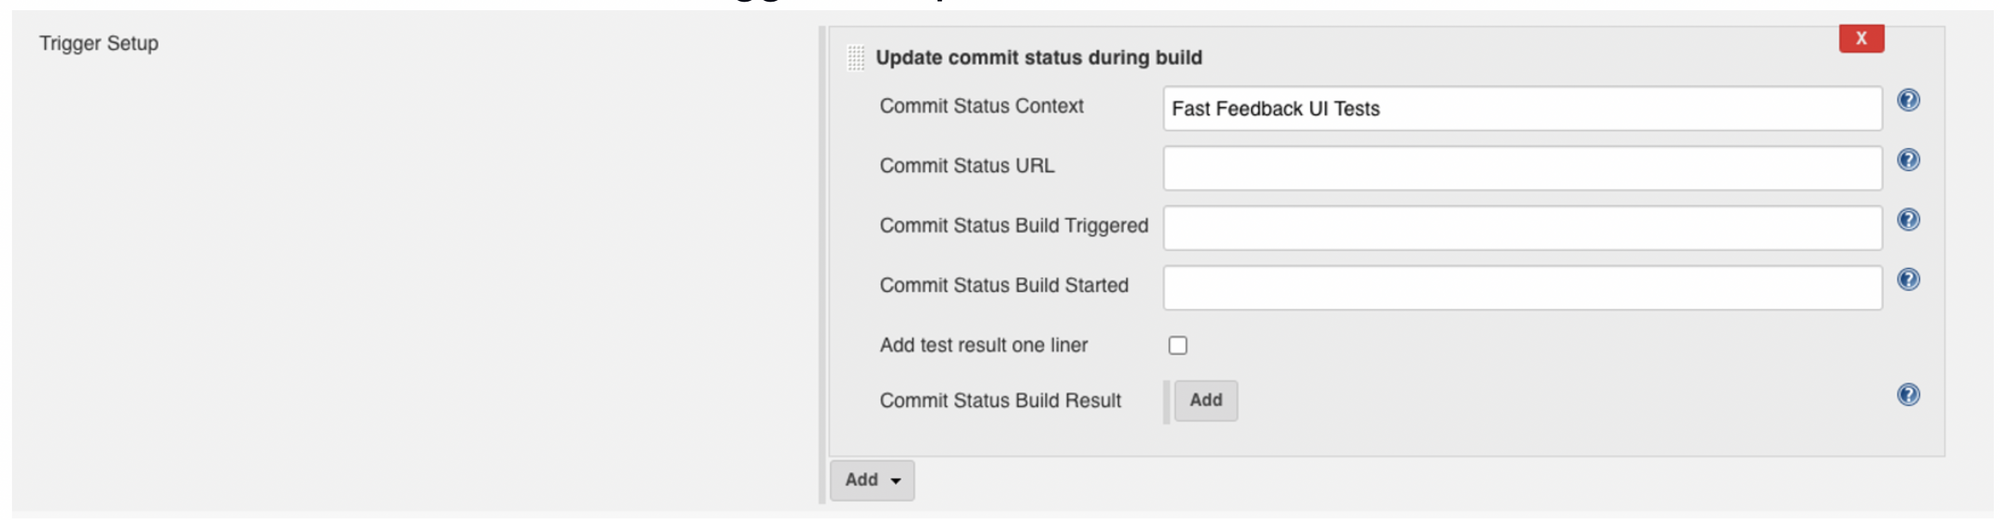Click the Commit Status Context label
This screenshot has height=520, width=2000.
click(x=981, y=106)
